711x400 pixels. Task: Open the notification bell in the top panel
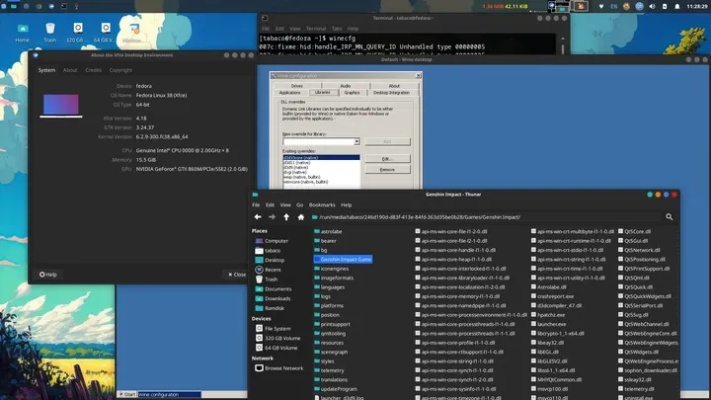tap(677, 6)
